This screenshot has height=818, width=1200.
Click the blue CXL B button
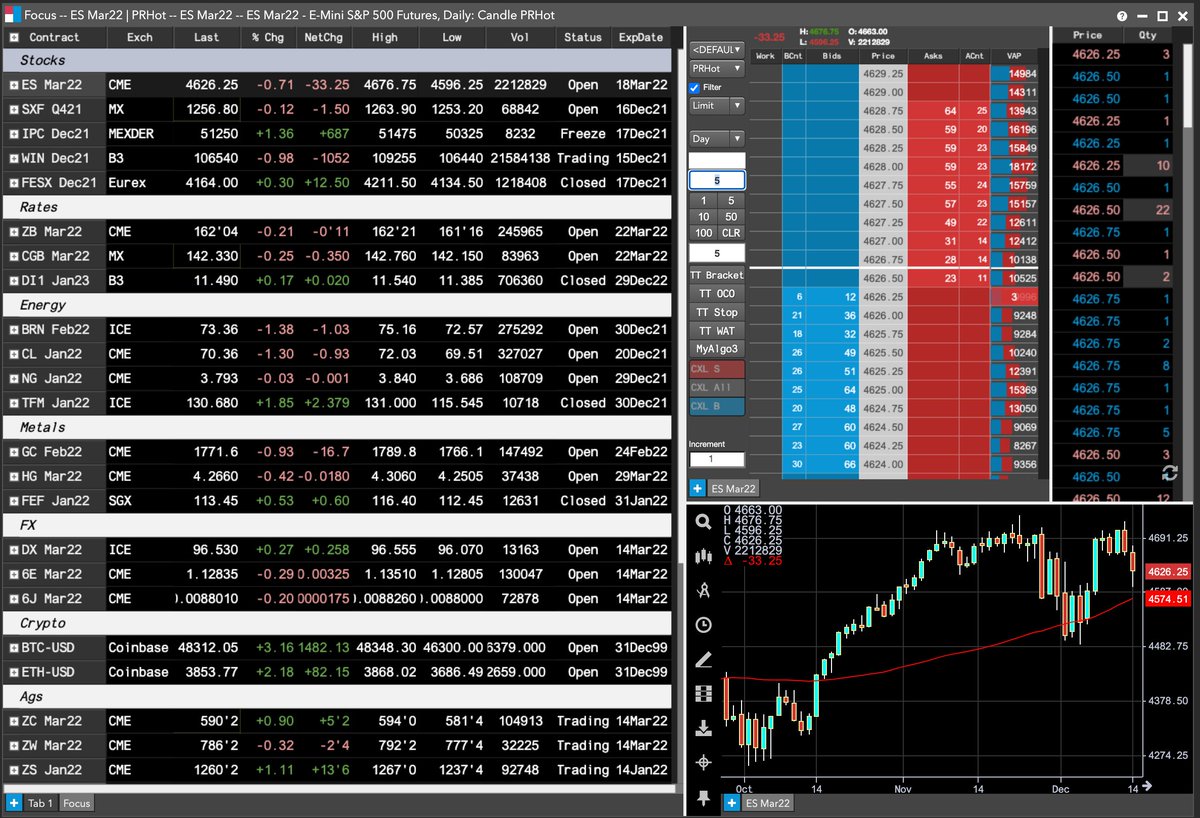point(717,406)
